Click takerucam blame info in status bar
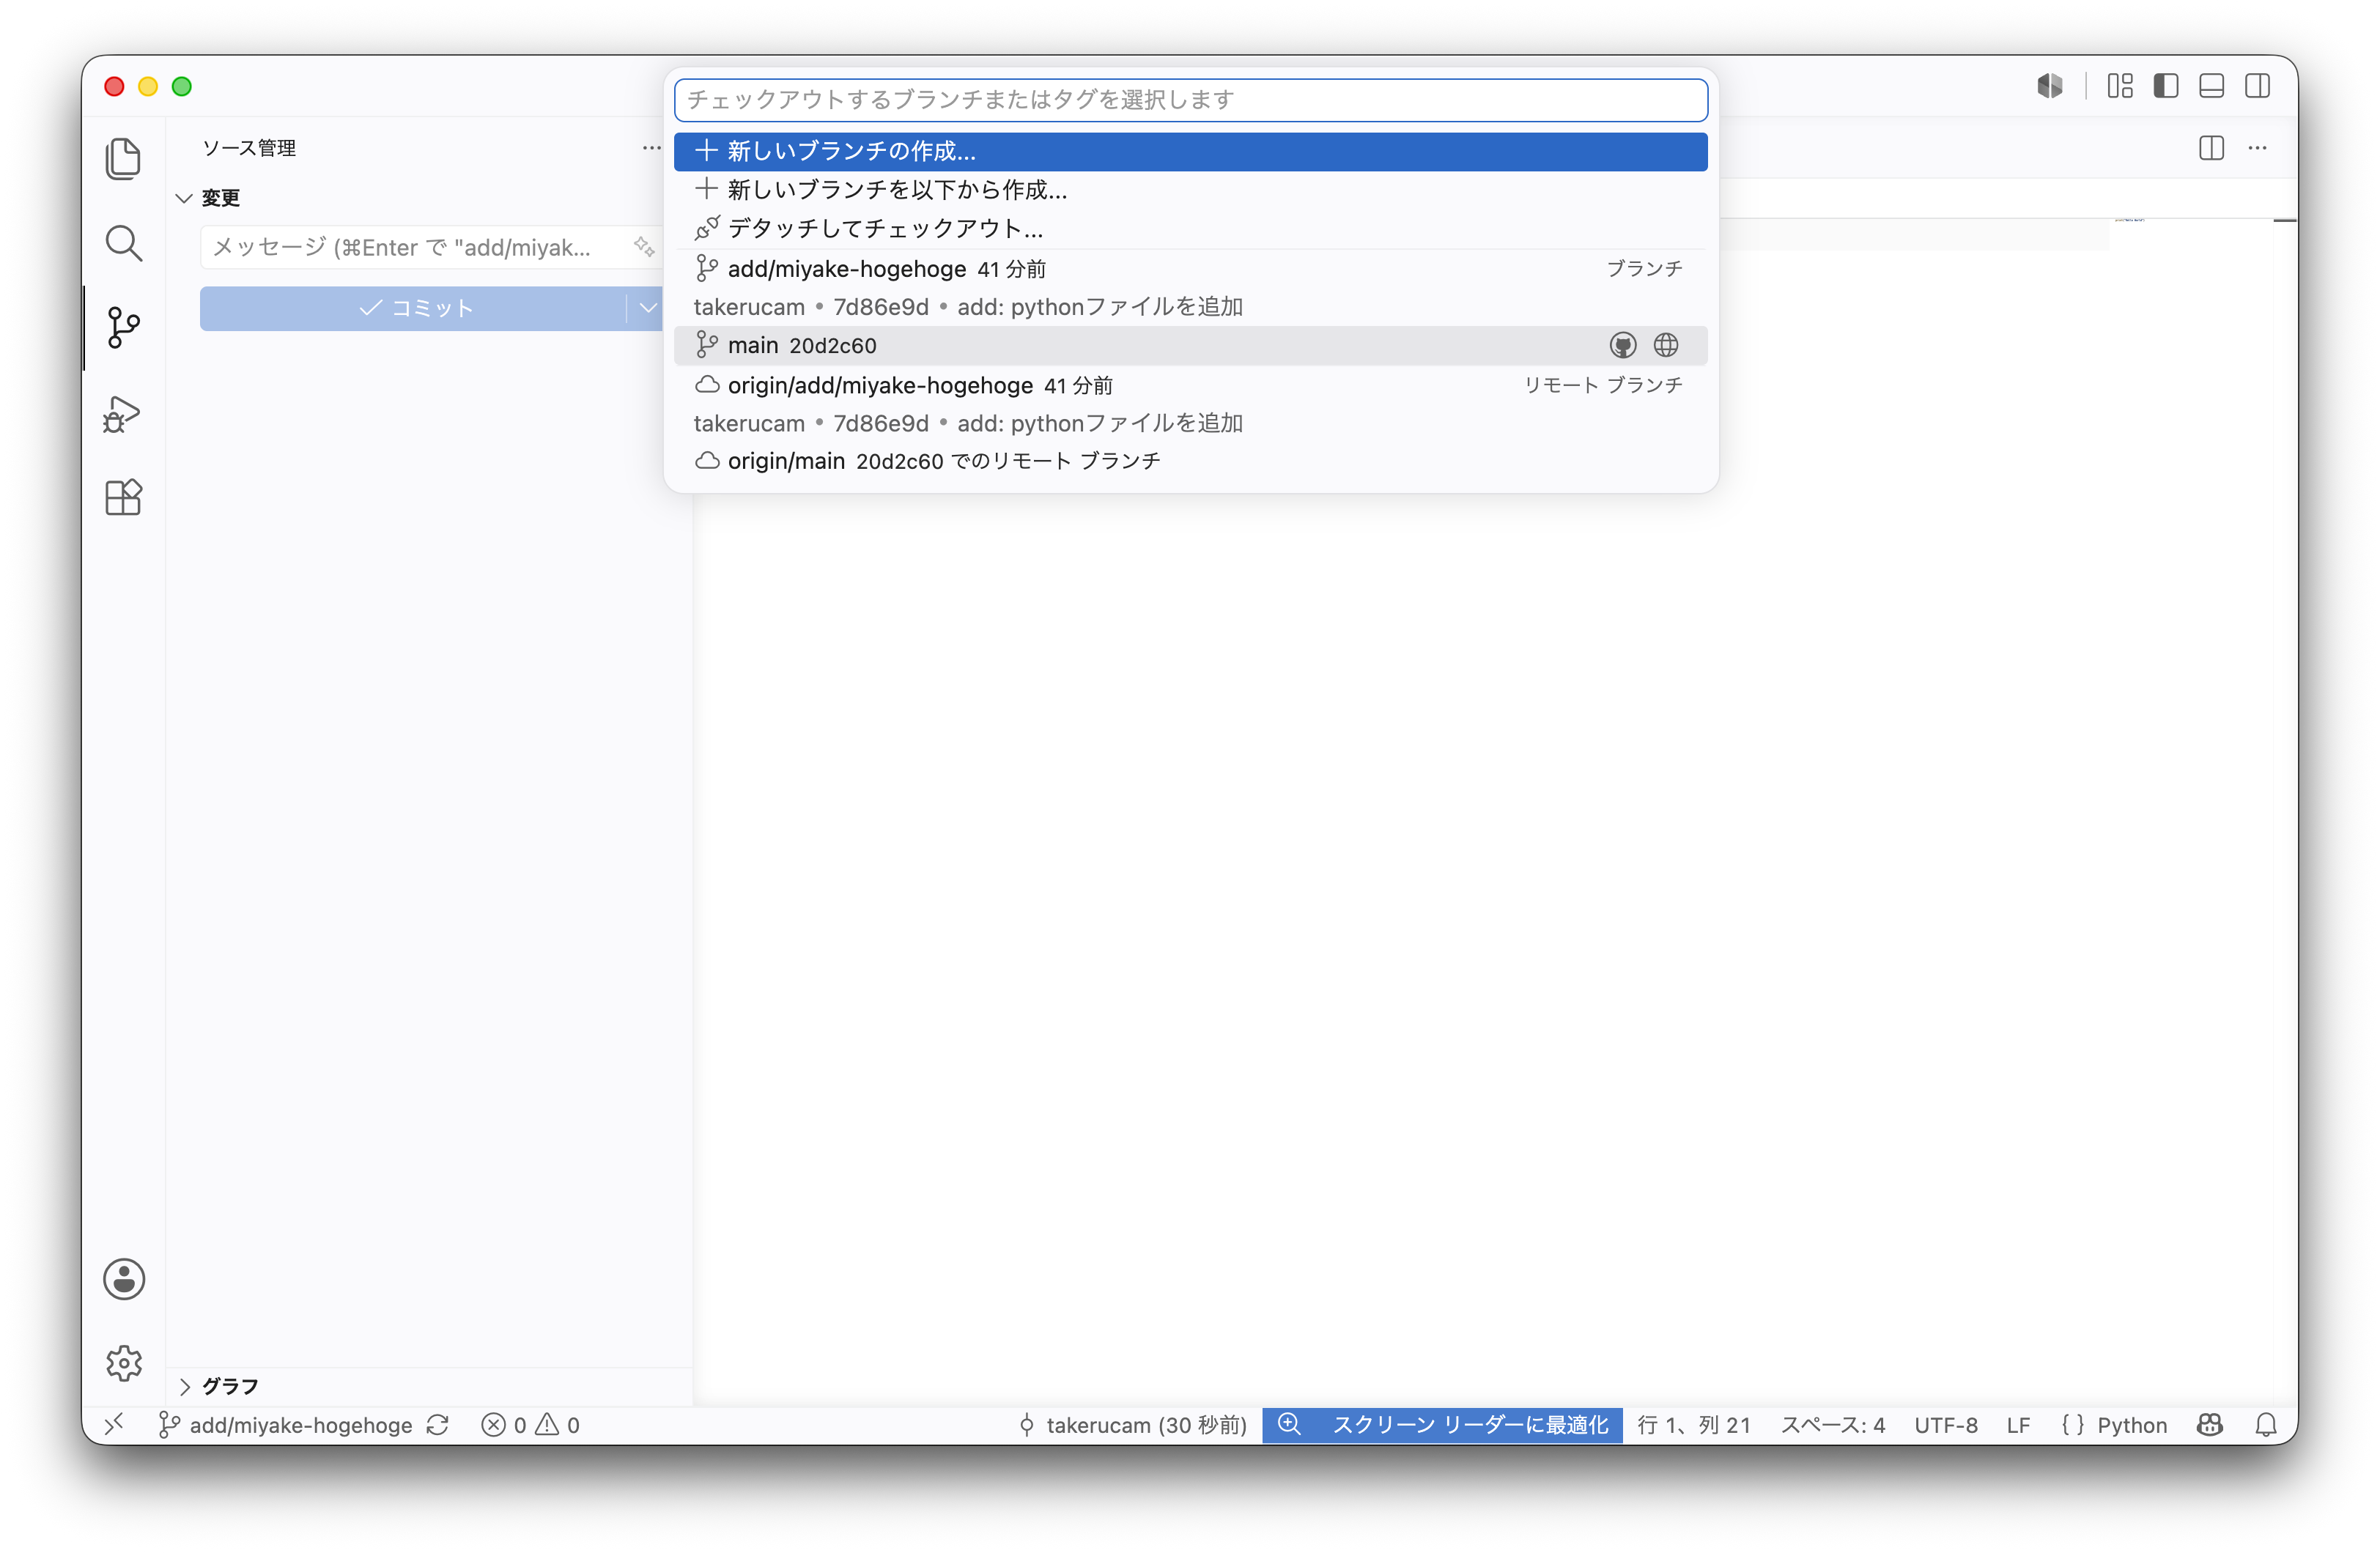This screenshot has height=1553, width=2380. point(1132,1425)
